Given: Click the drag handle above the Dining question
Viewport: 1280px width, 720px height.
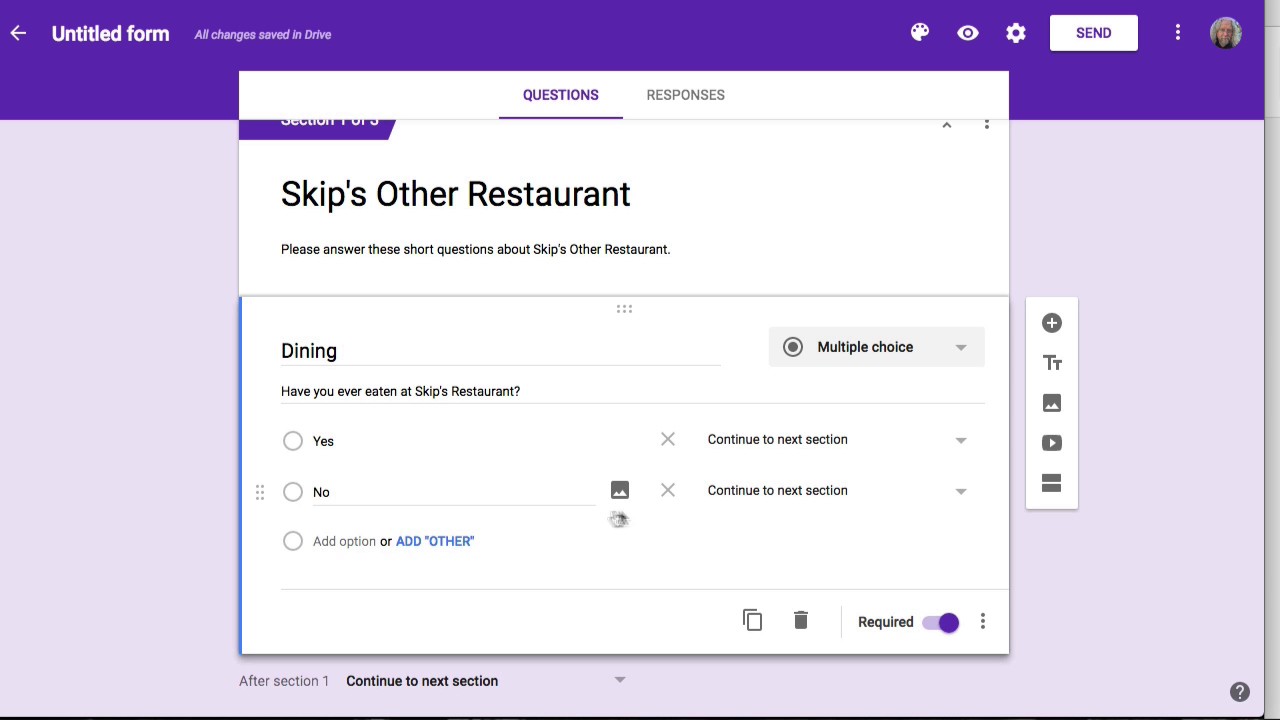Looking at the screenshot, I should coord(624,309).
